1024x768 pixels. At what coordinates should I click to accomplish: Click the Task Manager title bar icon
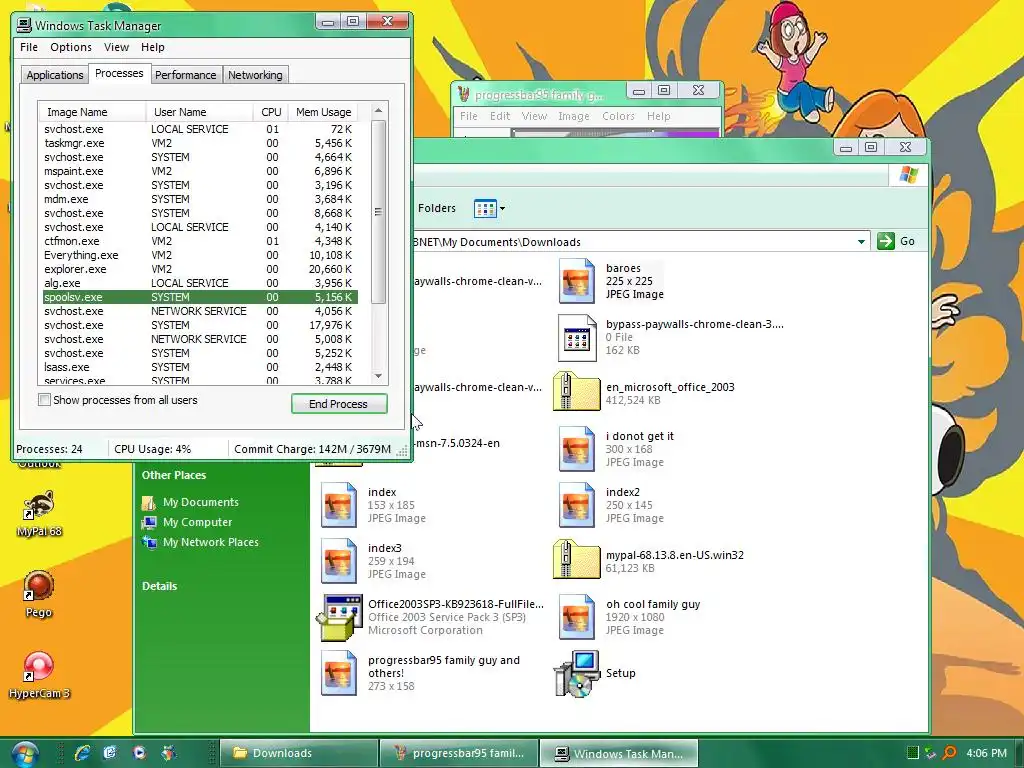click(24, 25)
